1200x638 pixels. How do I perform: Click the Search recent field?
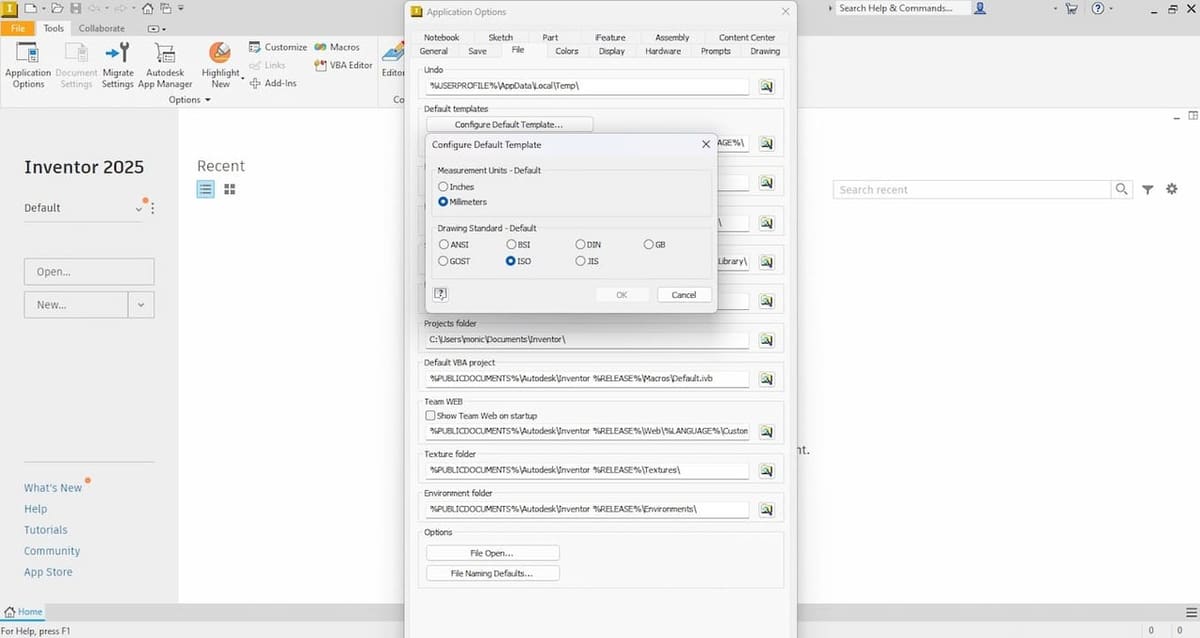point(972,189)
